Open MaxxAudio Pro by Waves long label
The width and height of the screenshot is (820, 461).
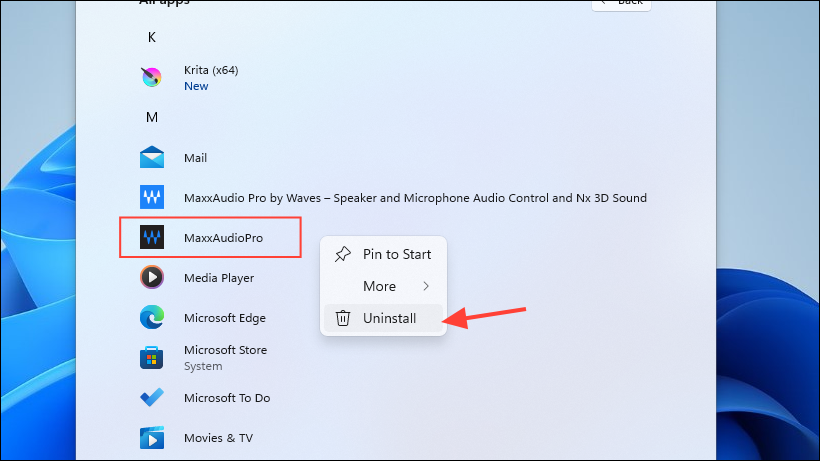(x=415, y=198)
